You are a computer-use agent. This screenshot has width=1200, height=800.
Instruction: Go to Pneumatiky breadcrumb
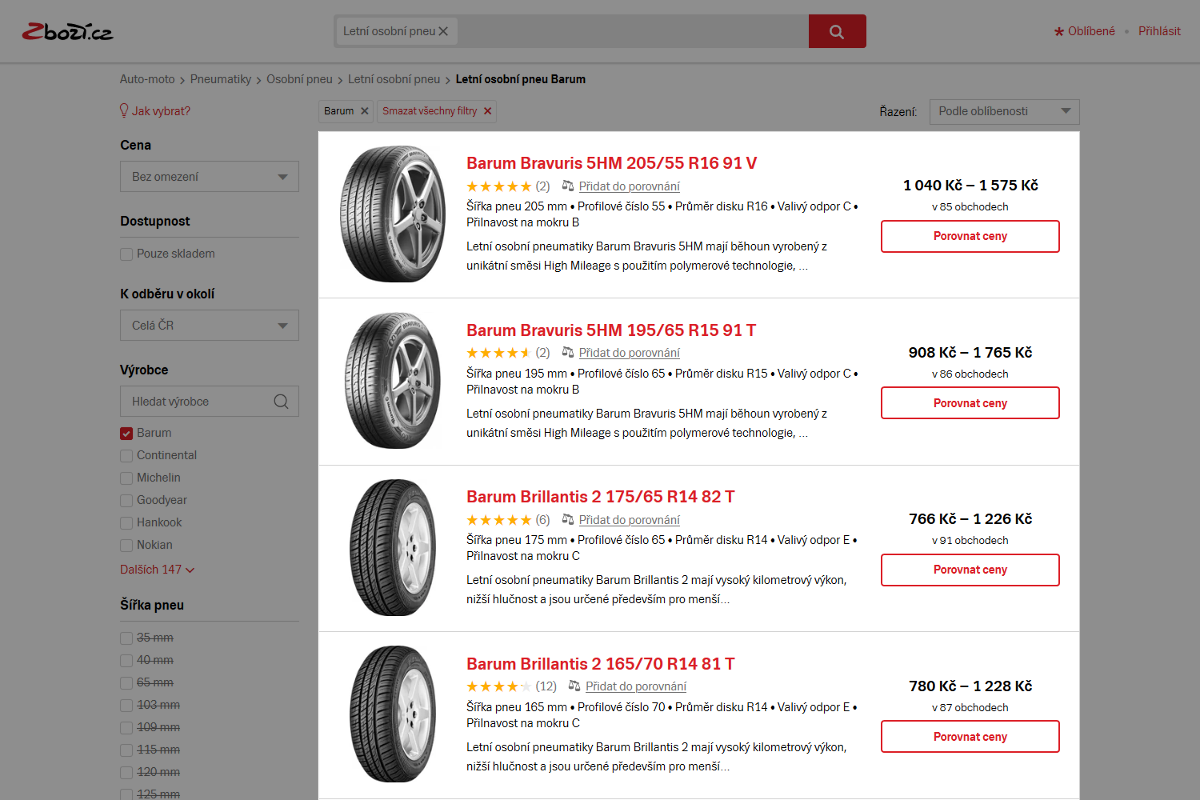click(x=221, y=79)
